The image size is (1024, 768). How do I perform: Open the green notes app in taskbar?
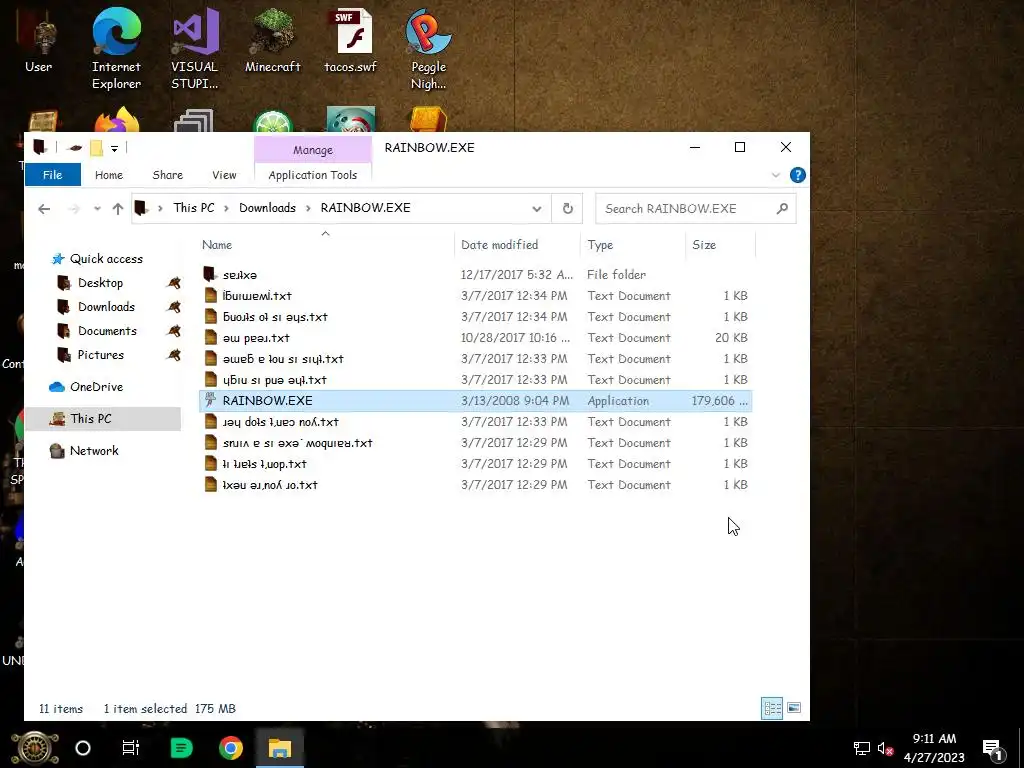tap(181, 748)
